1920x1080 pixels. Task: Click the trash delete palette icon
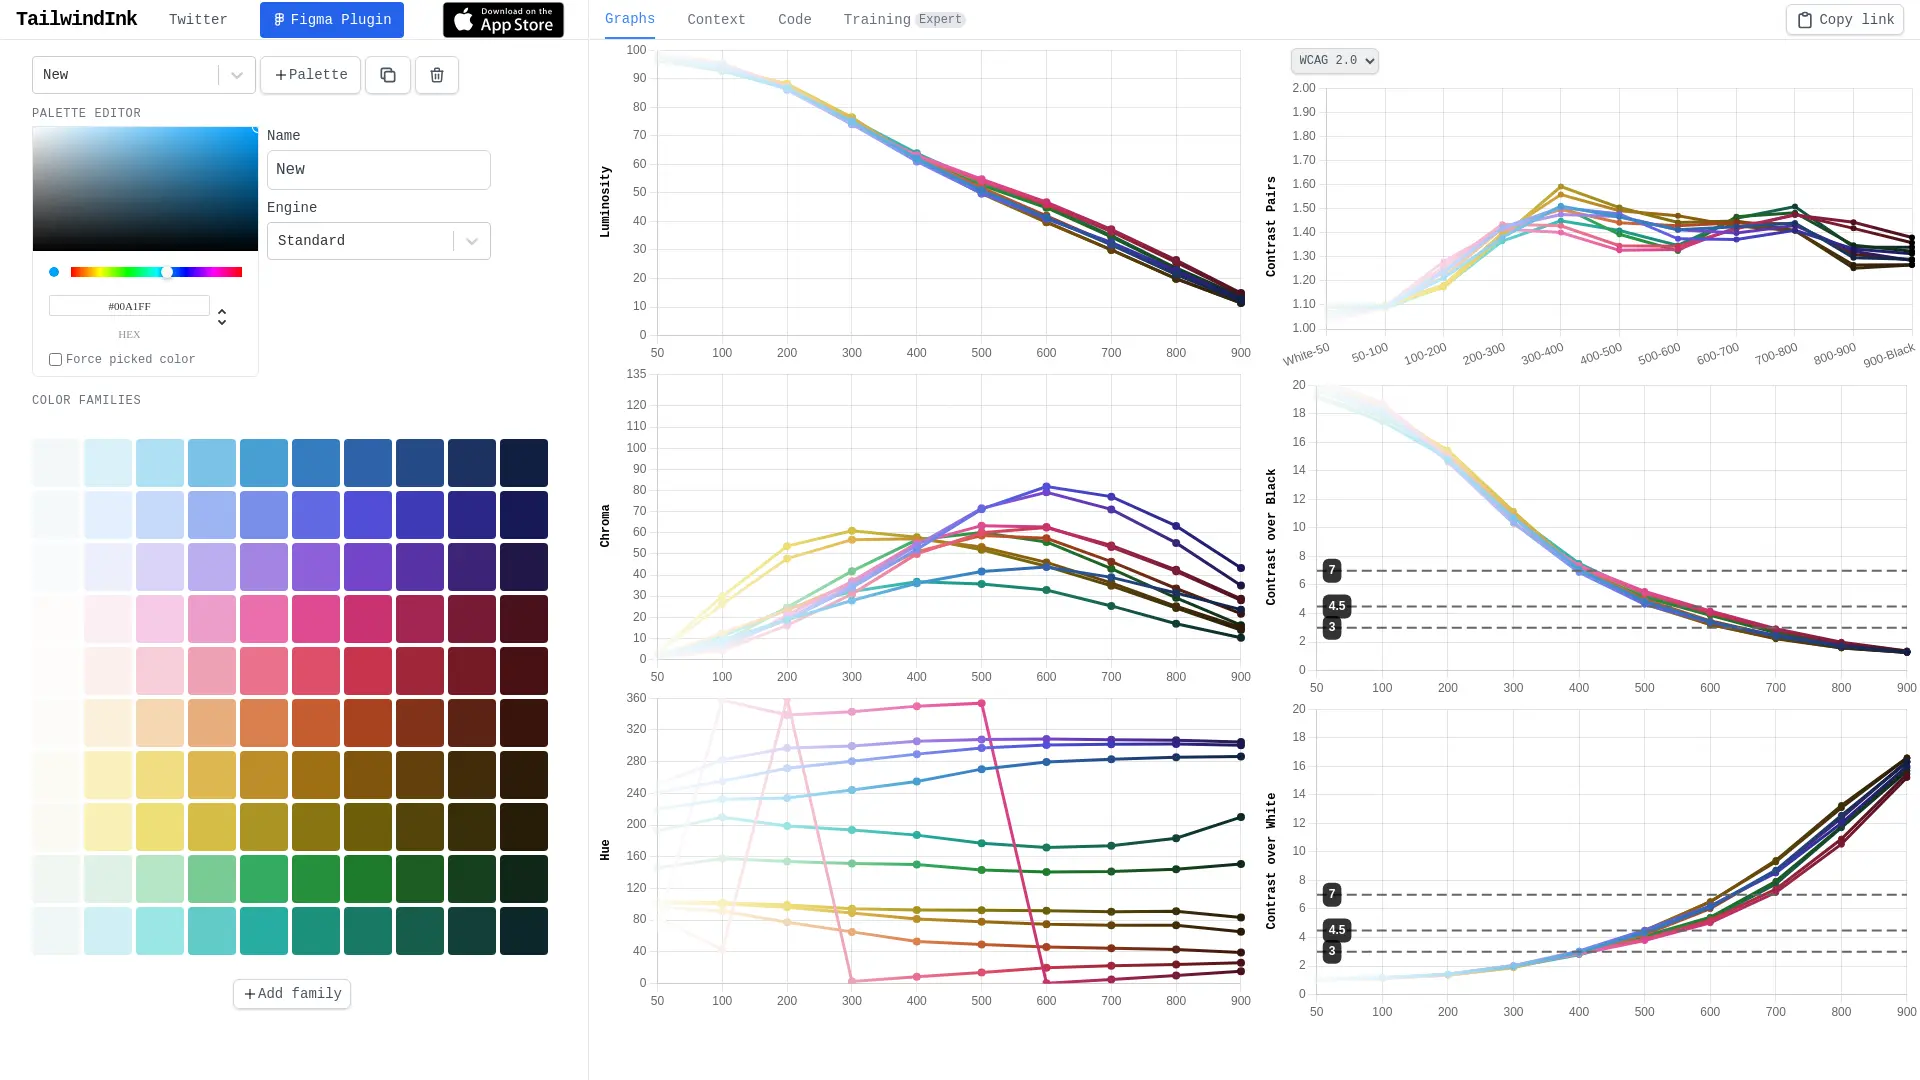(437, 75)
